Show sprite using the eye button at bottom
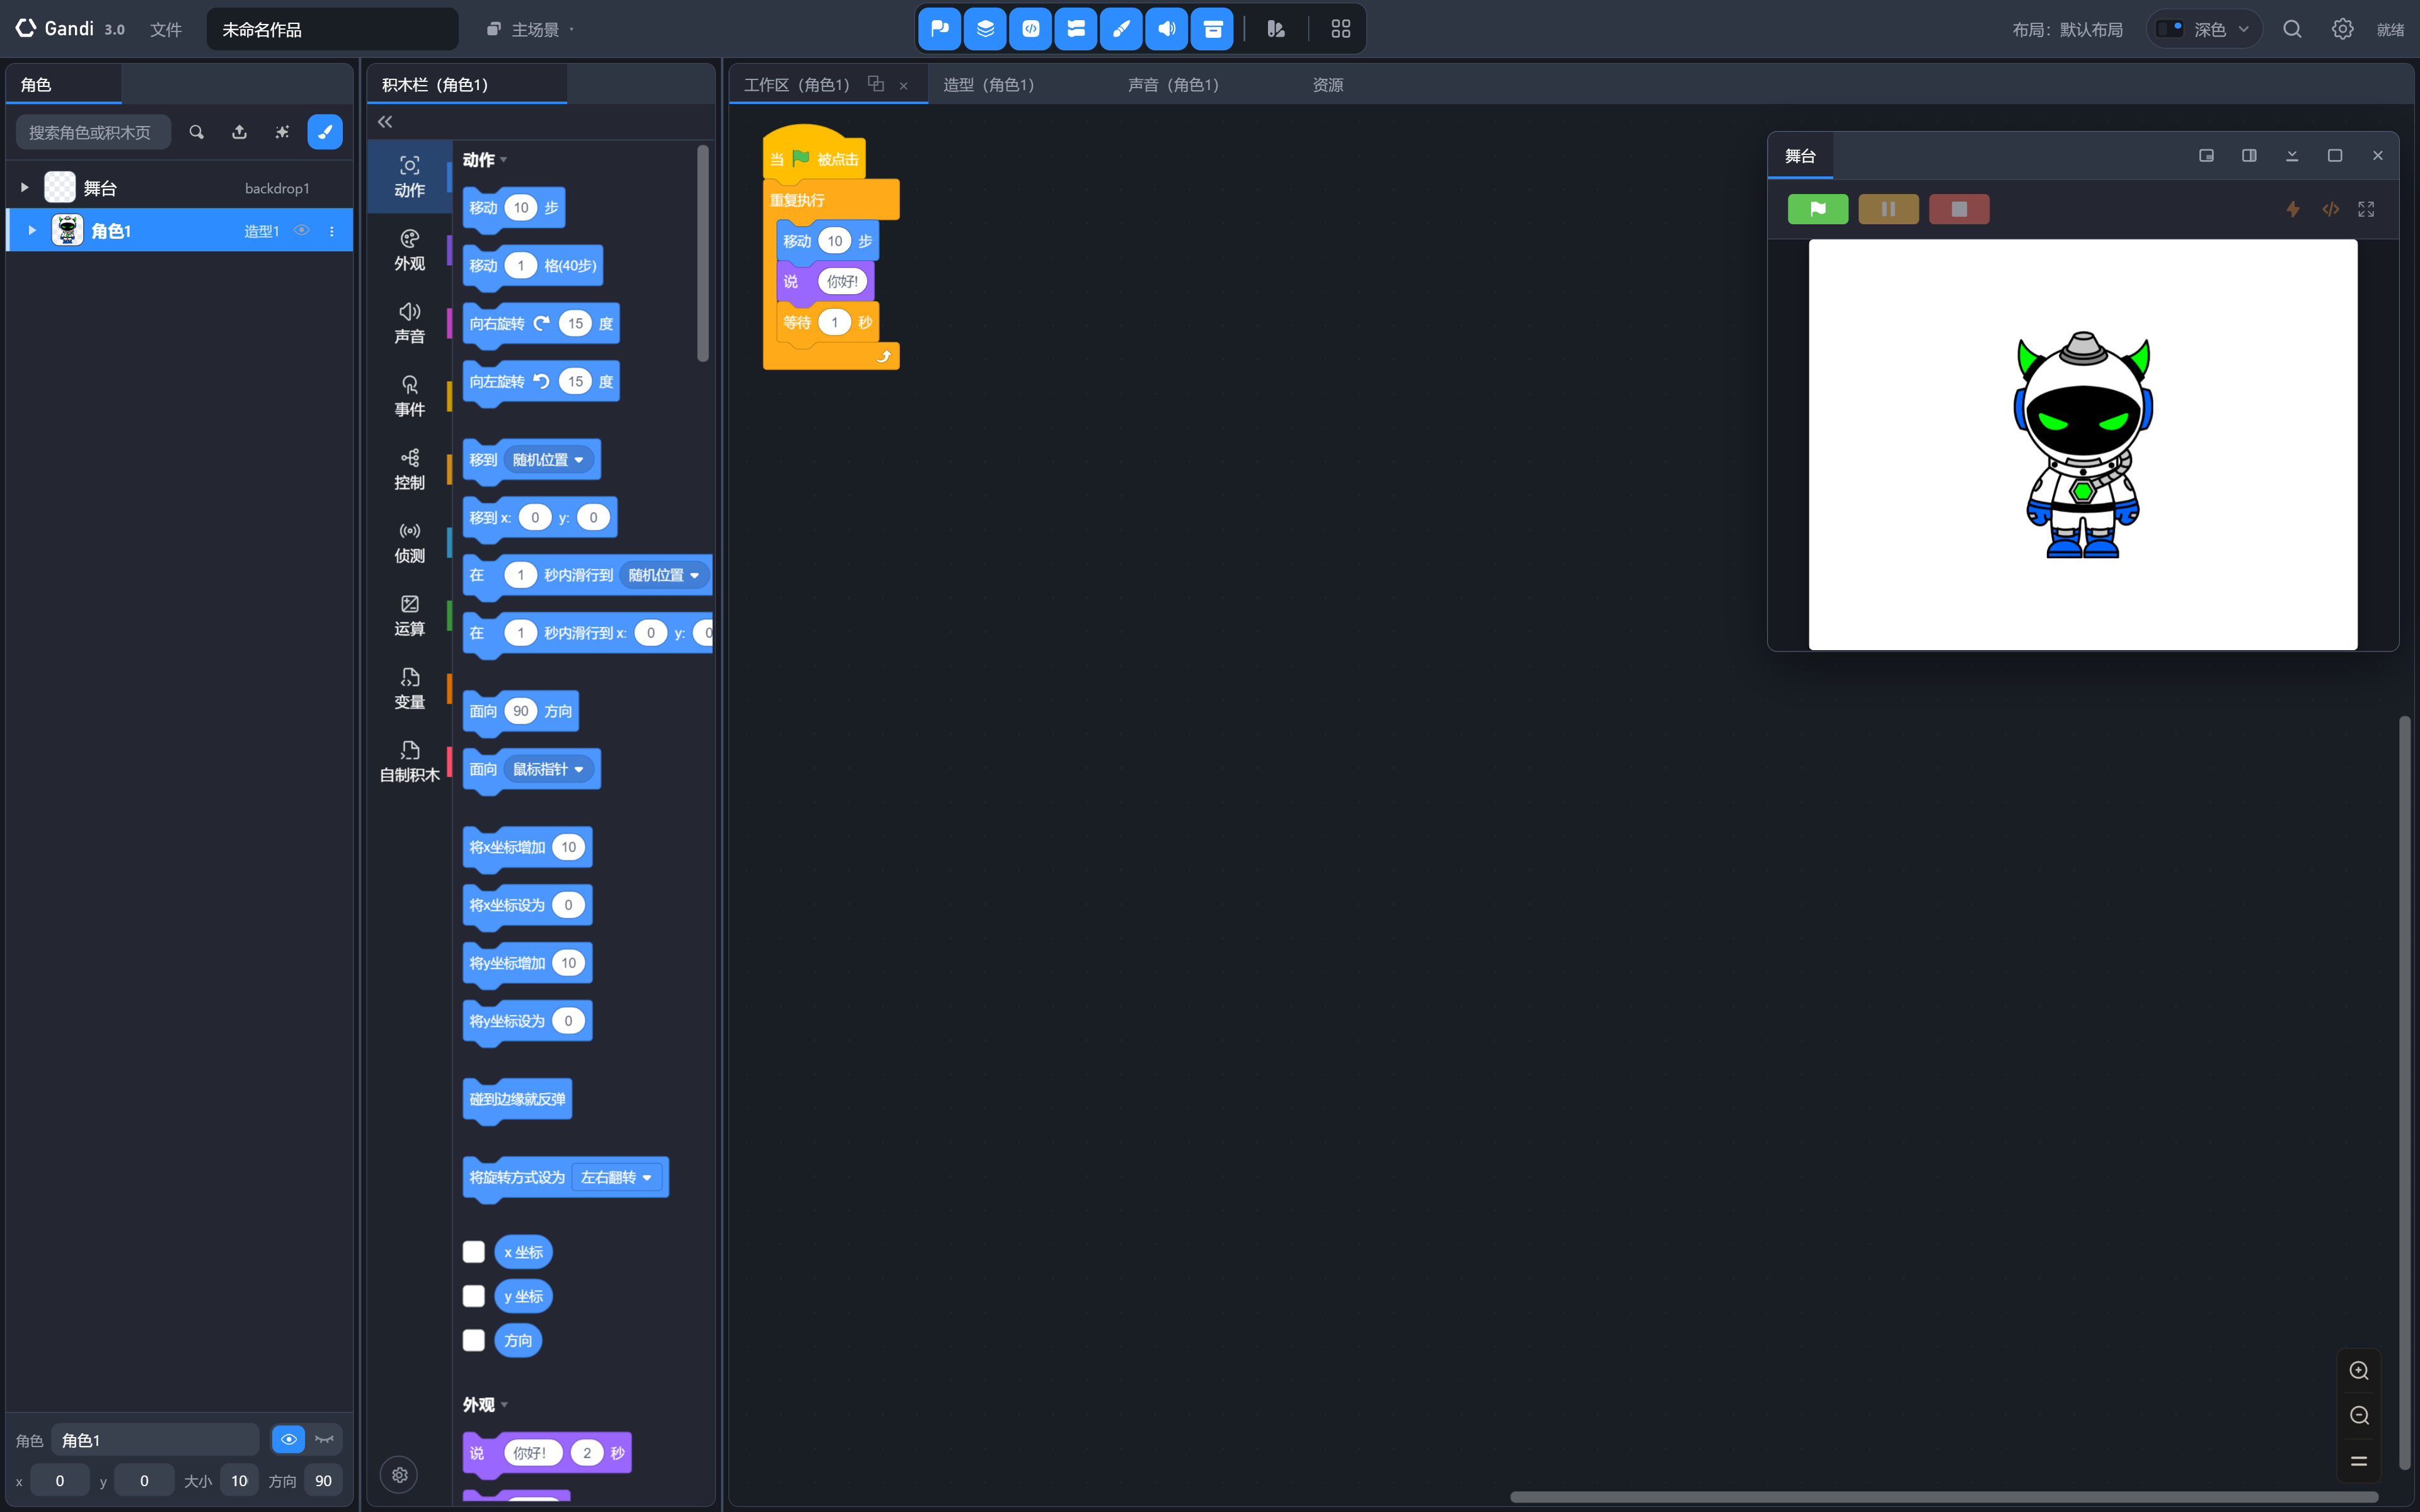Screen dimensions: 2420x1512 click(288, 1440)
